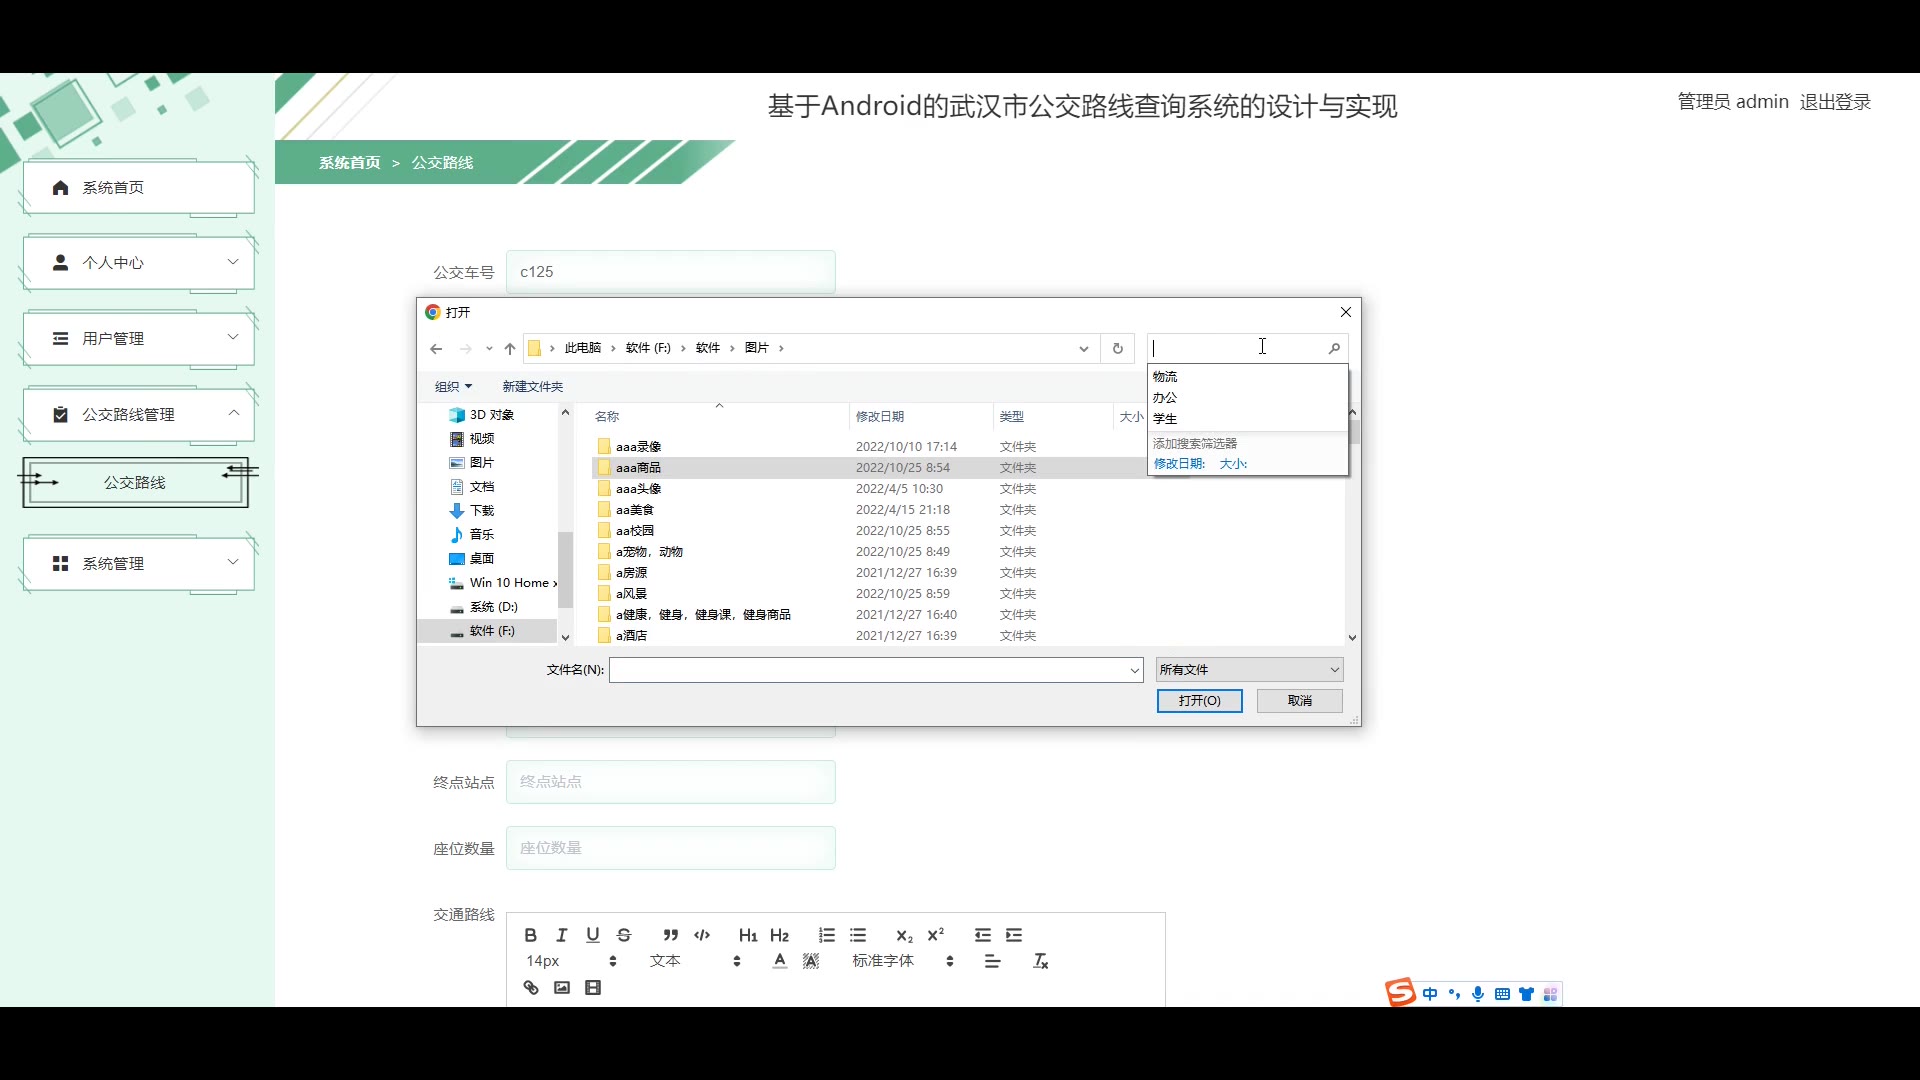1920x1080 pixels.
Task: Open the 所有文件 file type dropdown
Action: [1249, 670]
